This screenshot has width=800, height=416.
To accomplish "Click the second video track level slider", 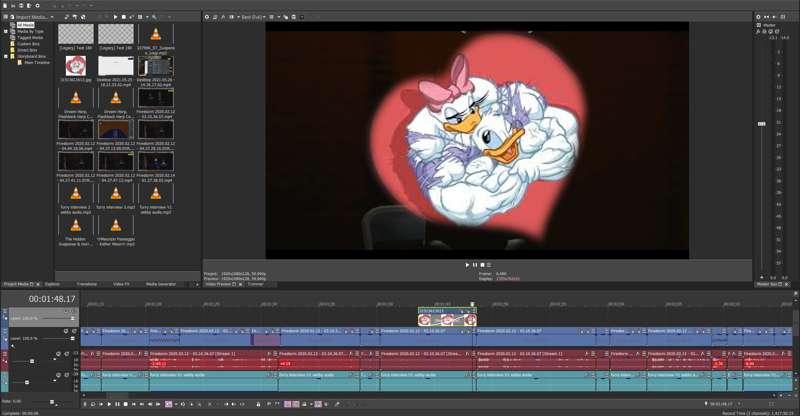I will coord(72,338).
